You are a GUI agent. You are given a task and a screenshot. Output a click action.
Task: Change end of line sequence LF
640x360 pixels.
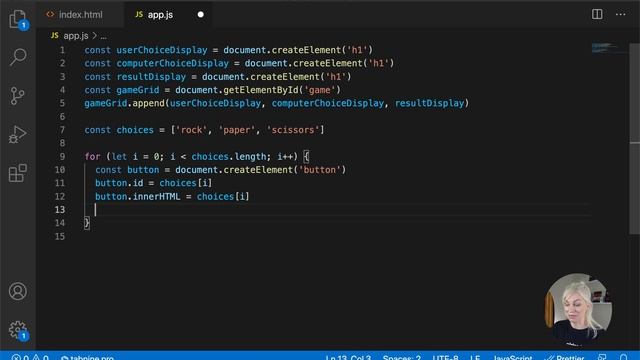[x=475, y=357]
